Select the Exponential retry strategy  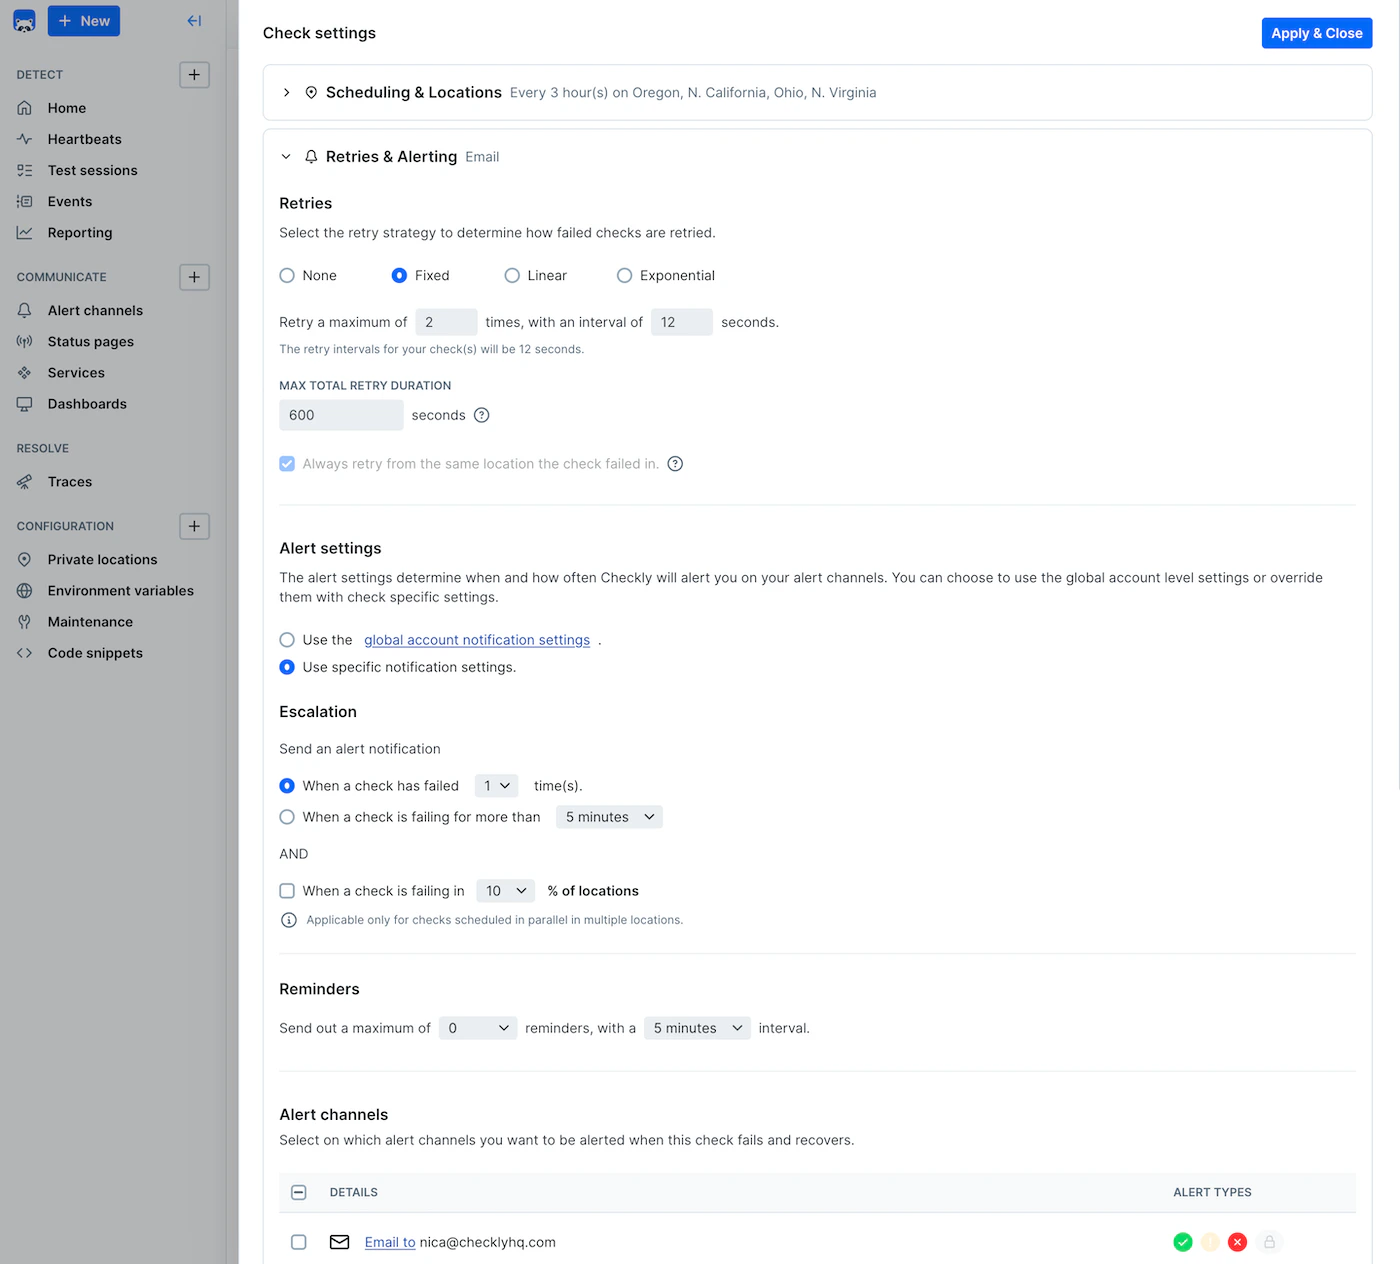624,275
